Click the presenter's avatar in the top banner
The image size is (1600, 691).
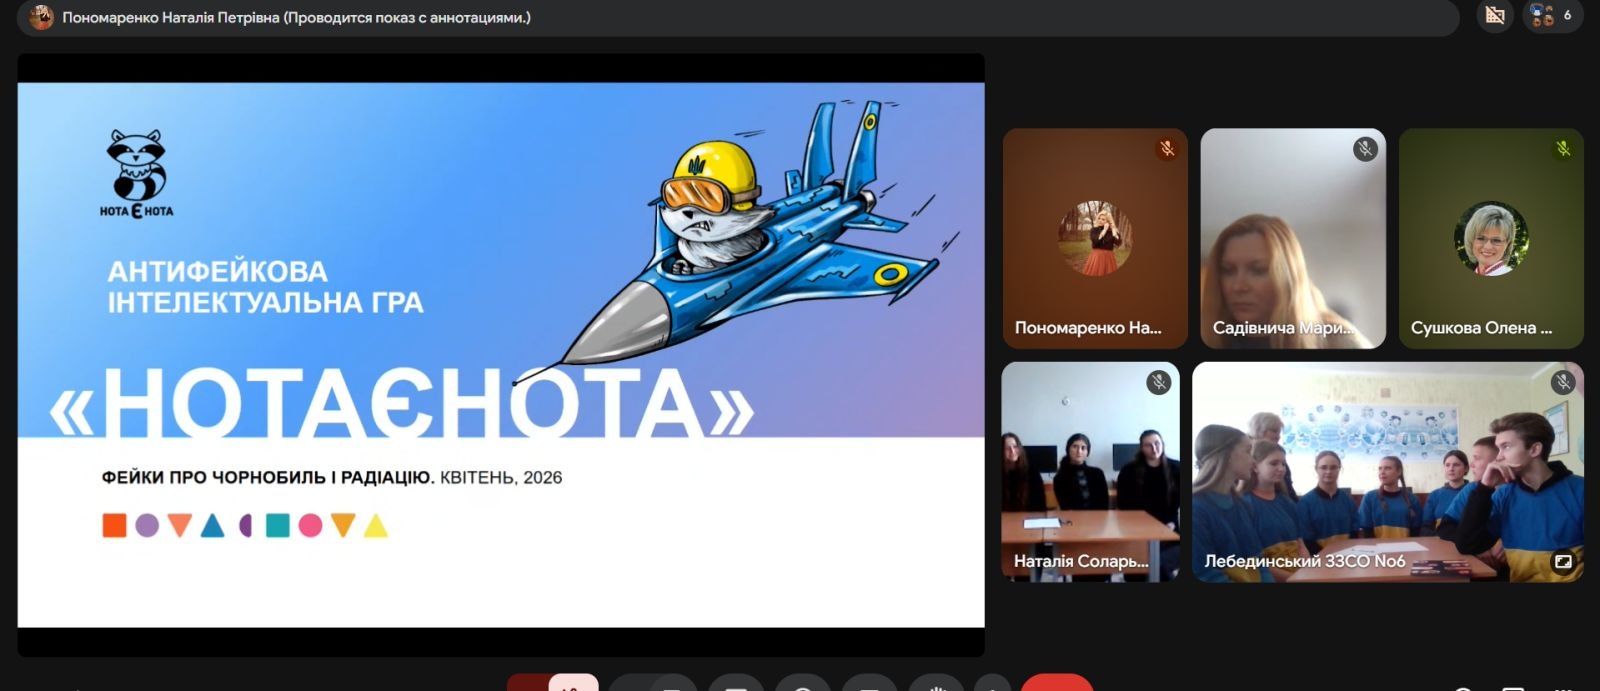(x=41, y=17)
